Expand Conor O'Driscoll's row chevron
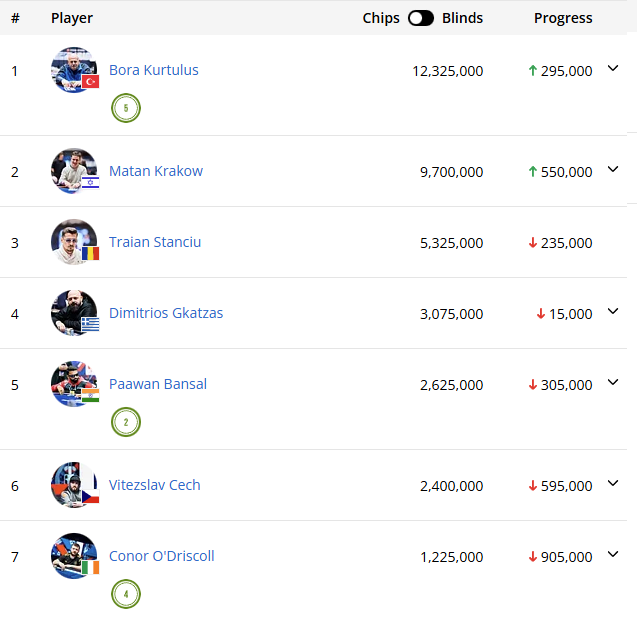 click(614, 555)
